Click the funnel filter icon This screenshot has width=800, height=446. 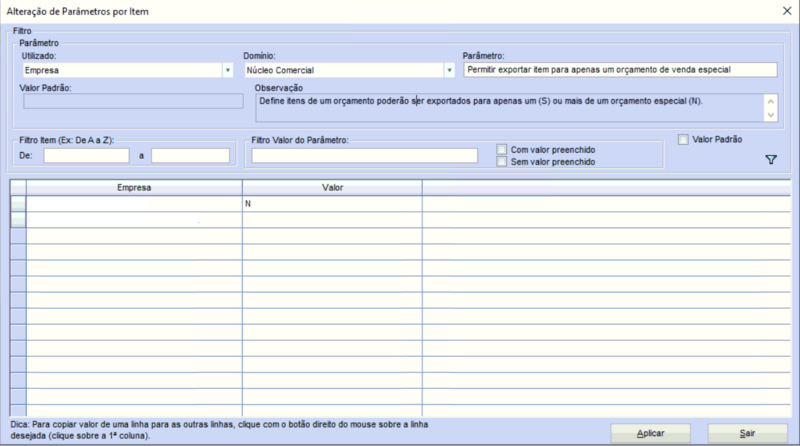[771, 160]
